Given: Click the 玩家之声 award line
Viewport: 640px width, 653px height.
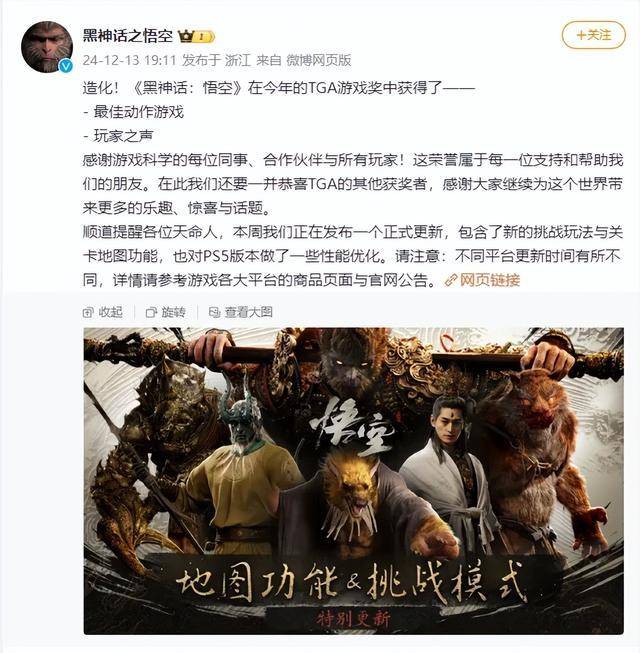Looking at the screenshot, I should [x=118, y=136].
